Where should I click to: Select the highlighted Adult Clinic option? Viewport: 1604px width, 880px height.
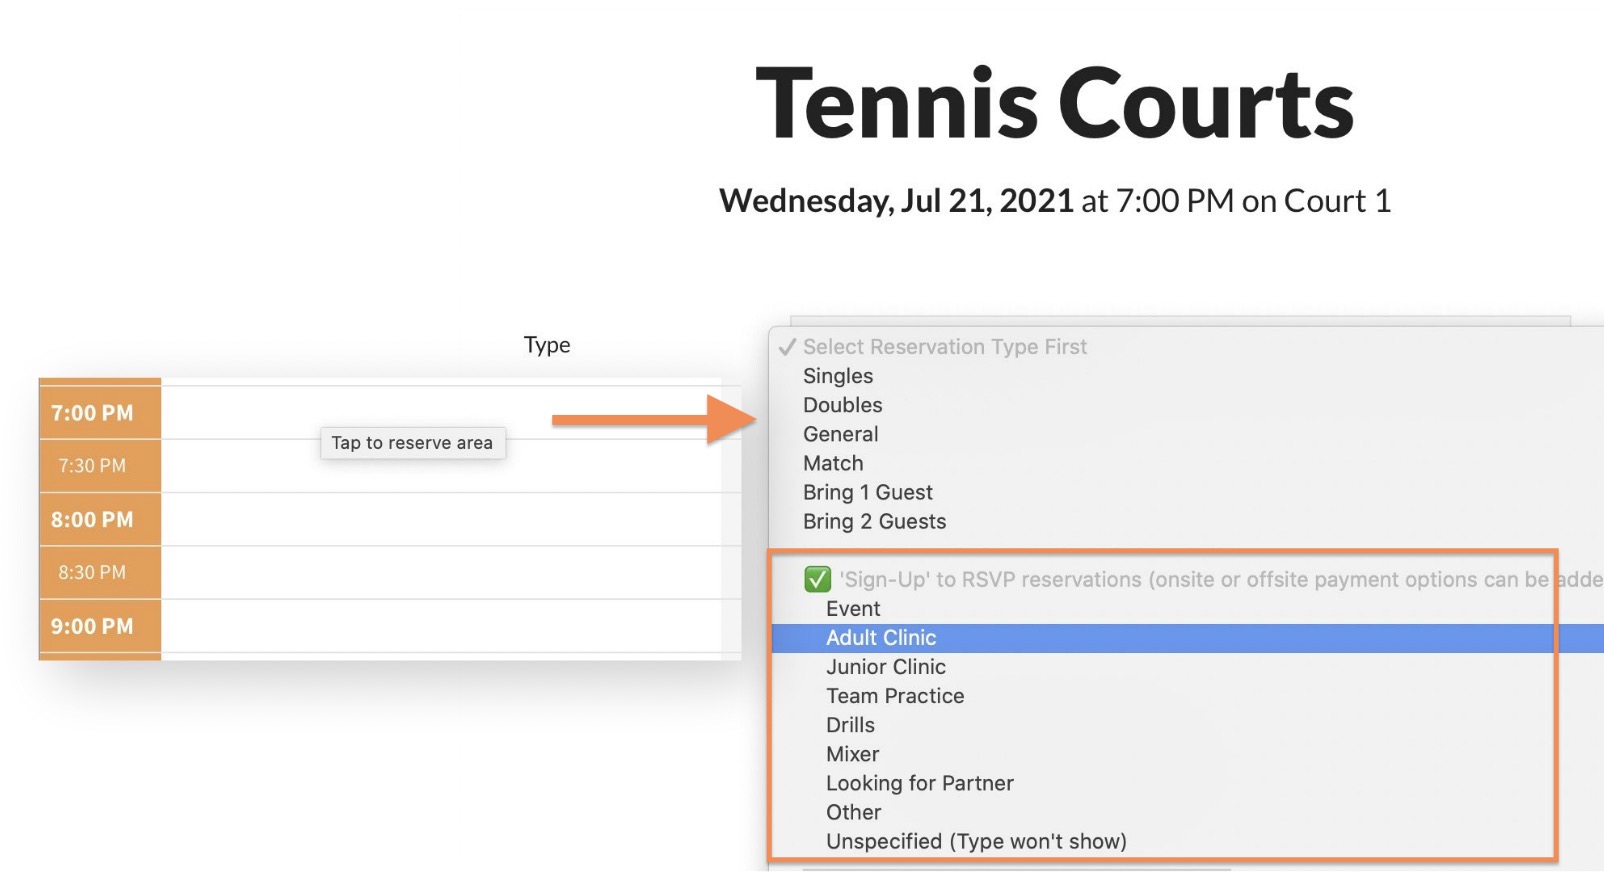click(881, 638)
